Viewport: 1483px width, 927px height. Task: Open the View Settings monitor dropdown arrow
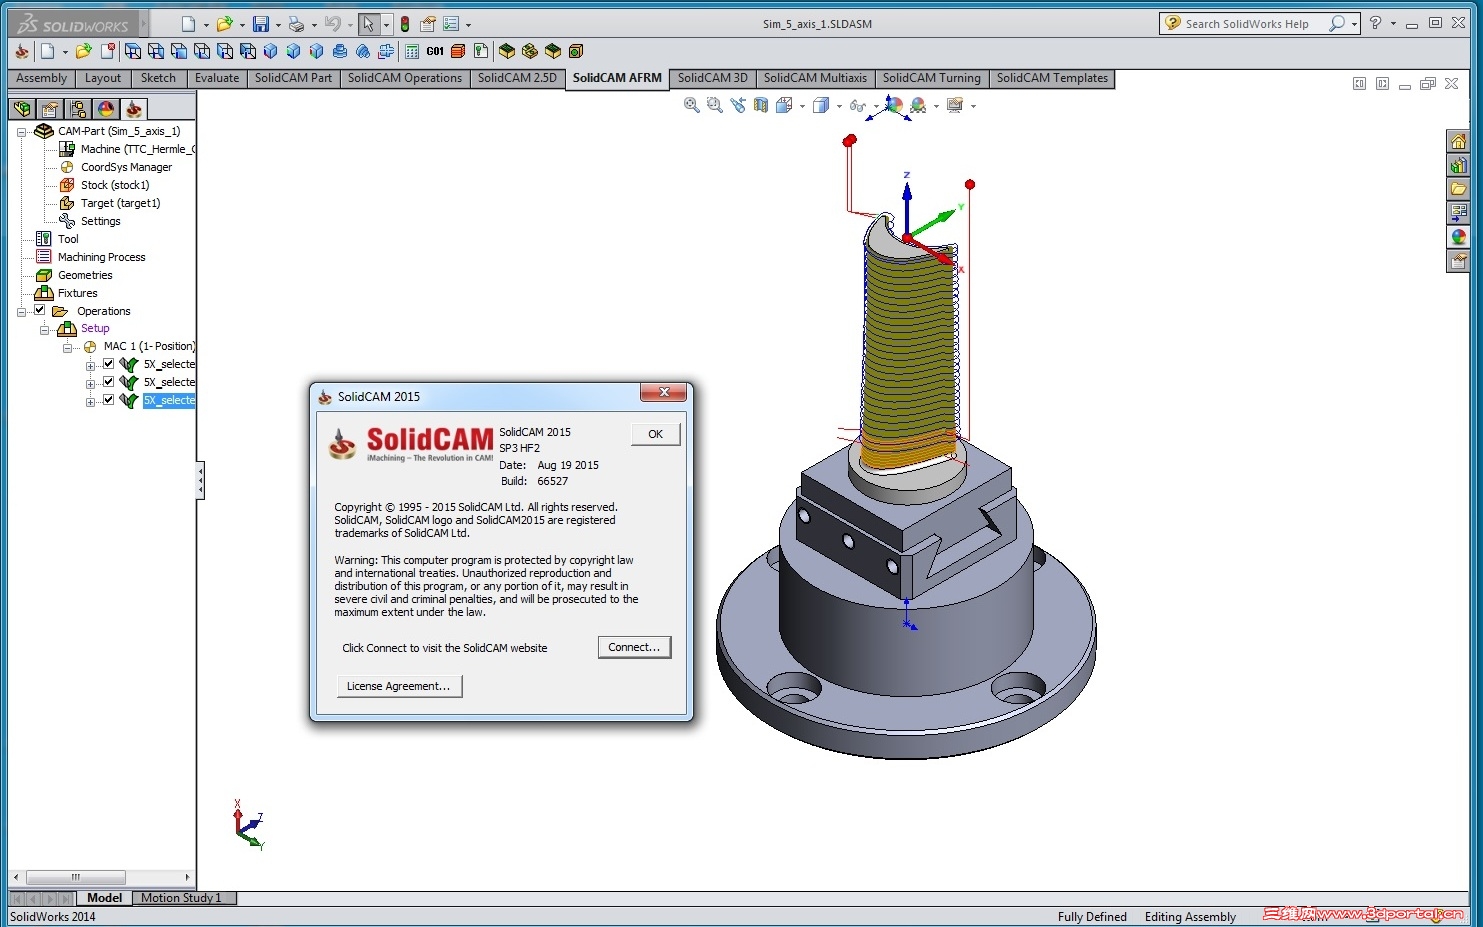(x=973, y=106)
